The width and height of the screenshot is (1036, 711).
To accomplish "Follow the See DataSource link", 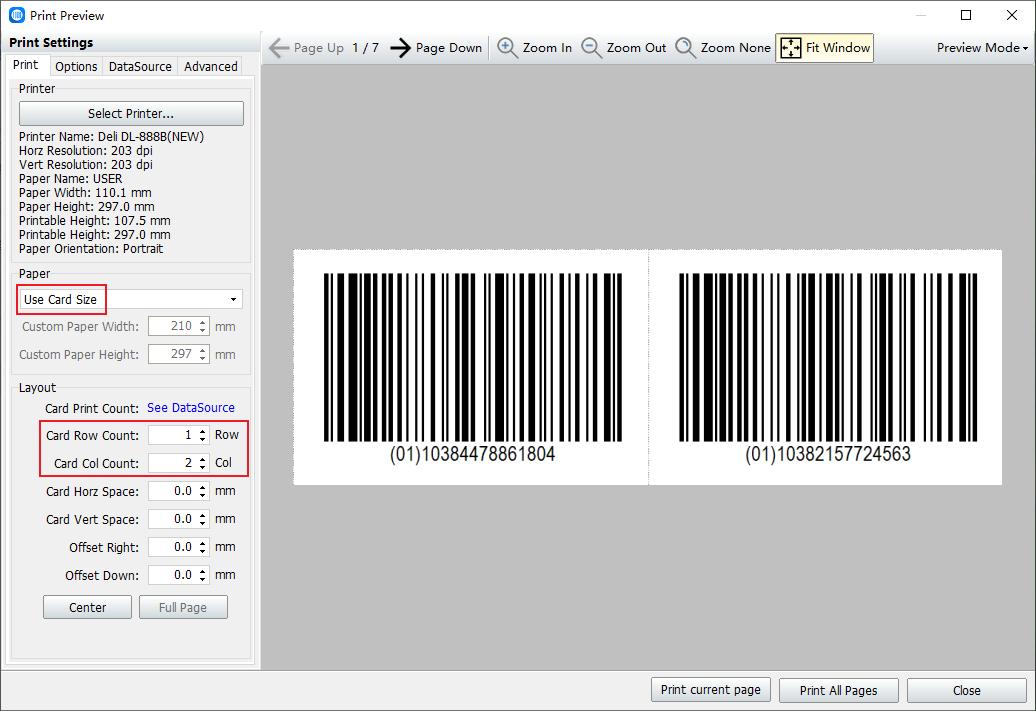I will (191, 408).
